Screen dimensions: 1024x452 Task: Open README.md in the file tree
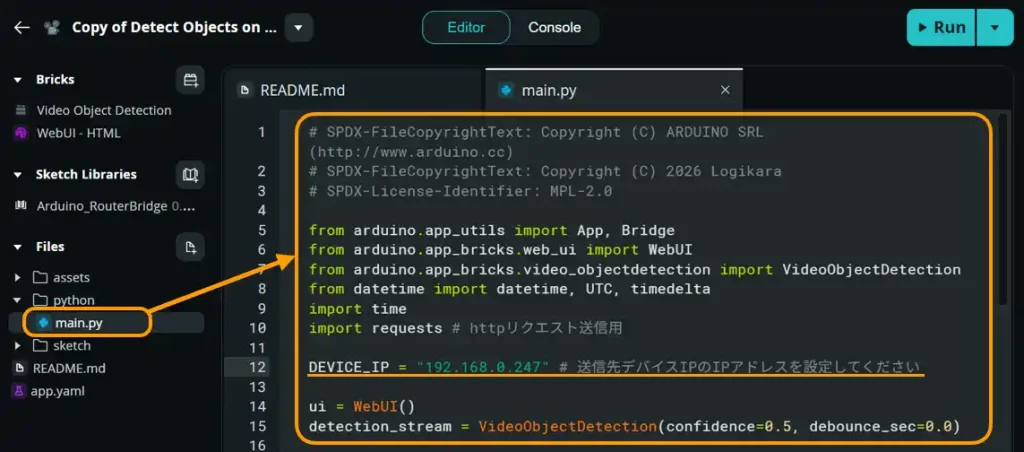[69, 368]
